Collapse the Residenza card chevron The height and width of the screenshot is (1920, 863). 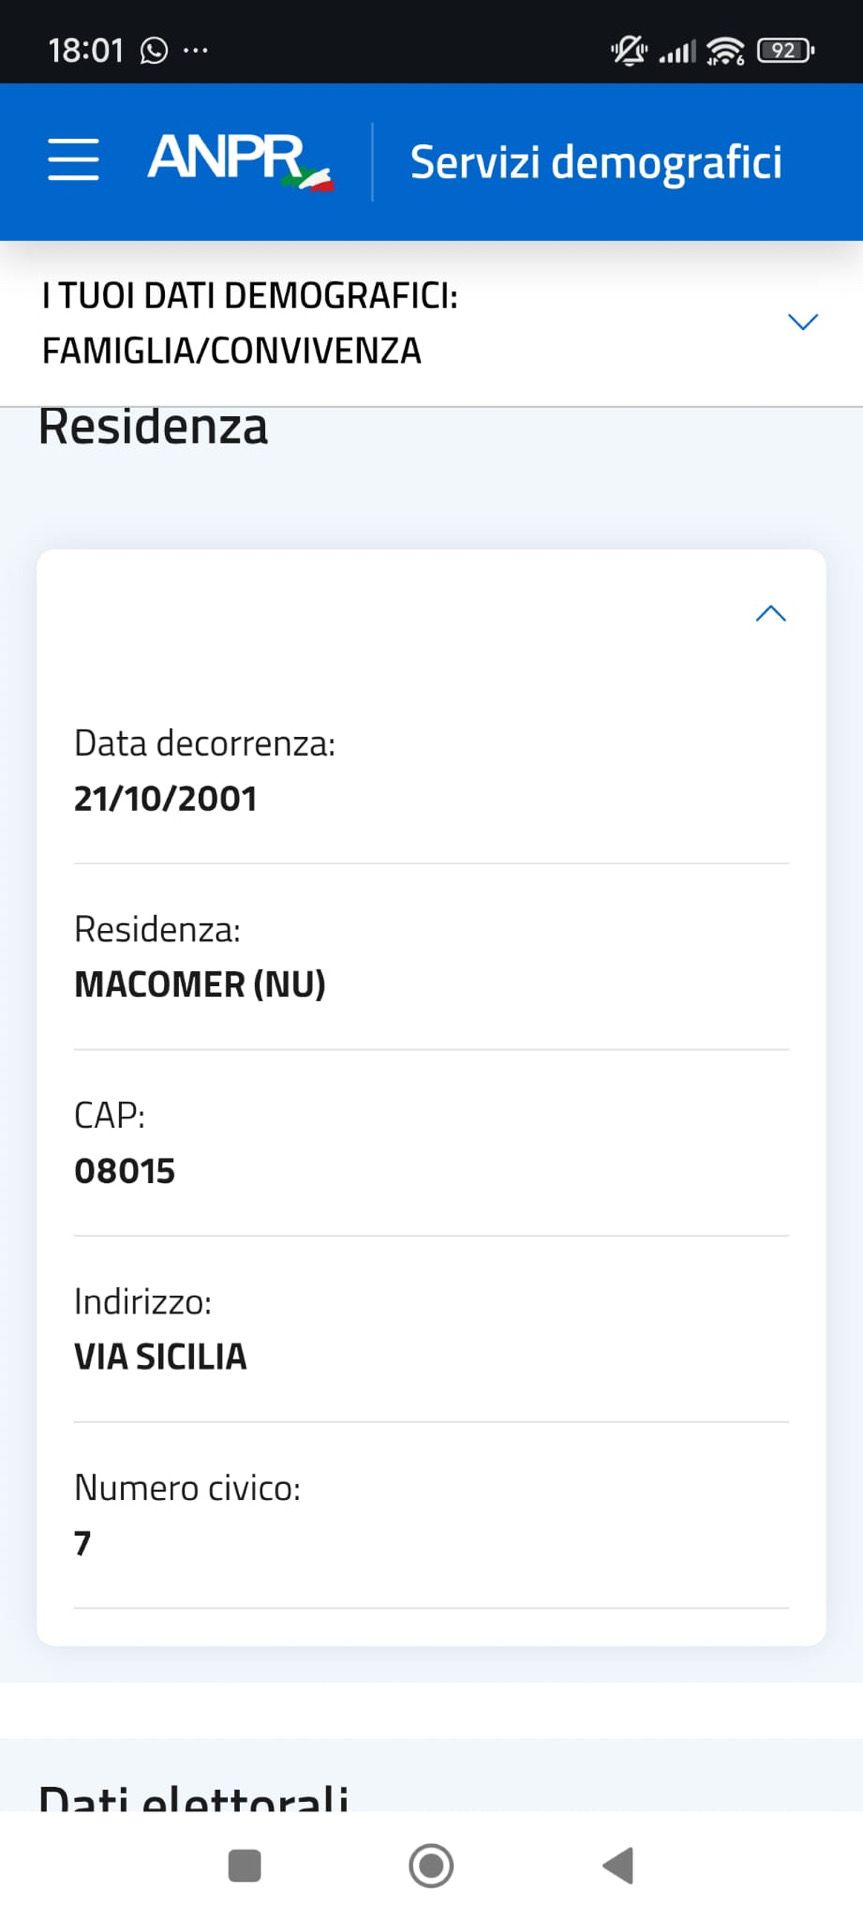(x=770, y=614)
